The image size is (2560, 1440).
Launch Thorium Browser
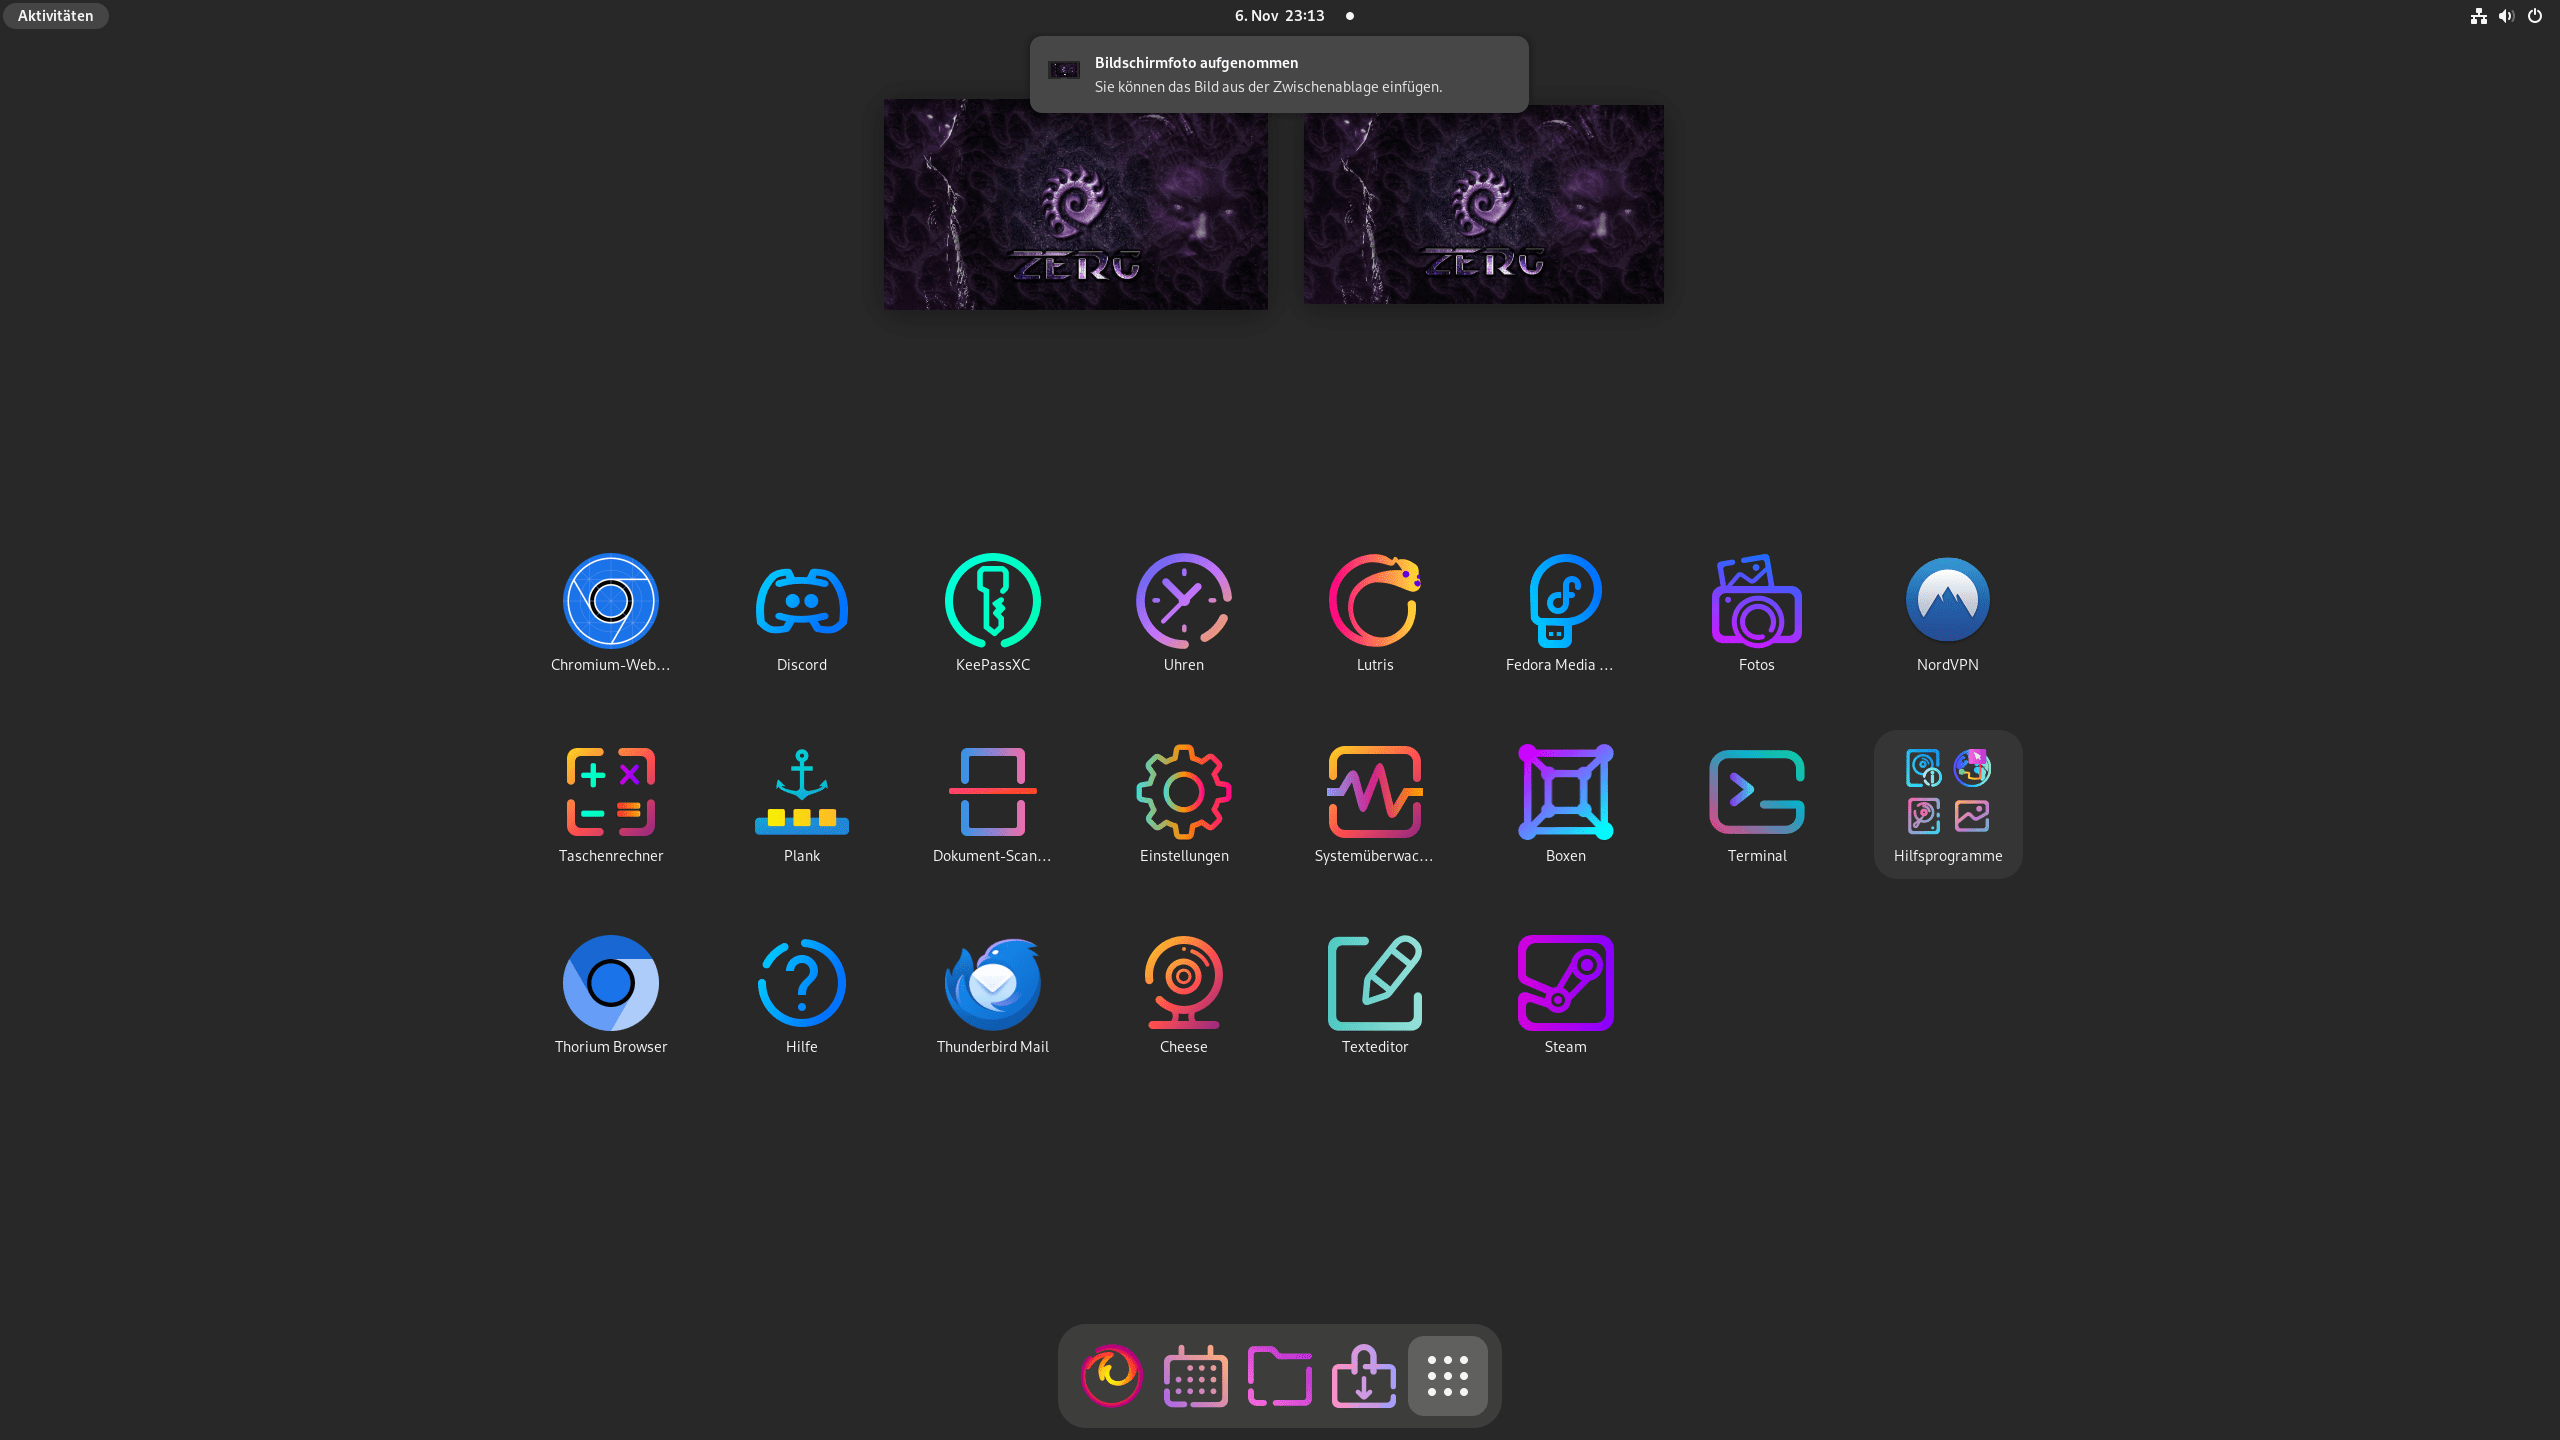(x=610, y=983)
